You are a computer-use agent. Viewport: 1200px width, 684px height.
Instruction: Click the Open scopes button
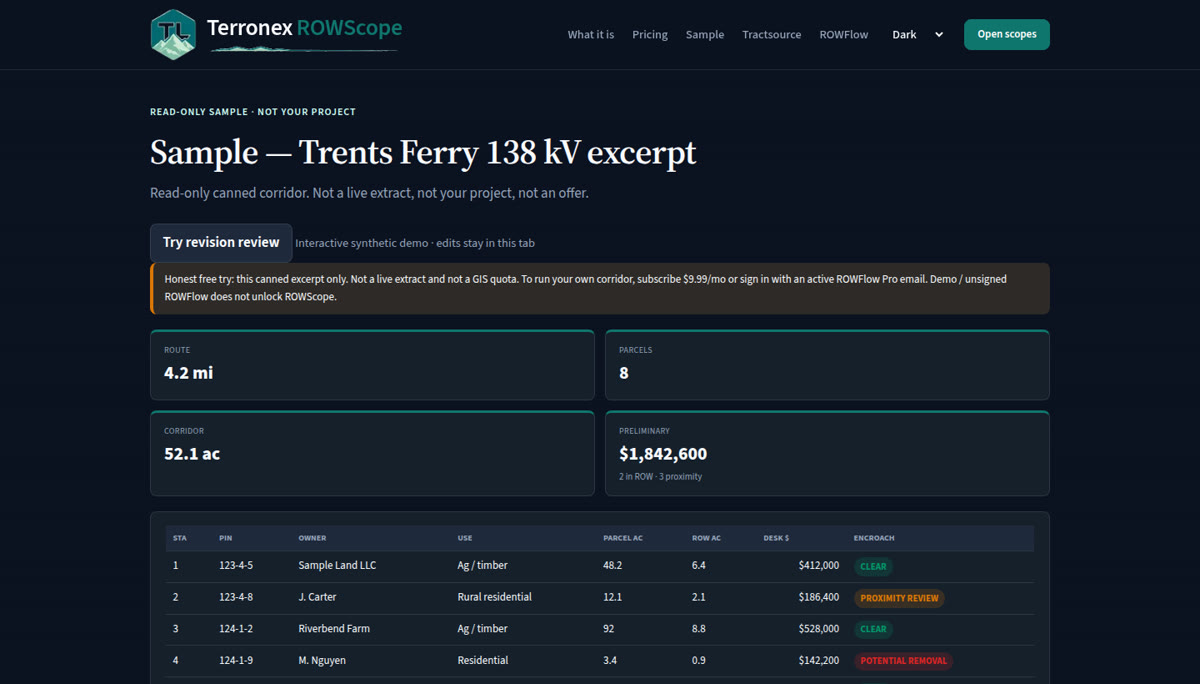1007,34
